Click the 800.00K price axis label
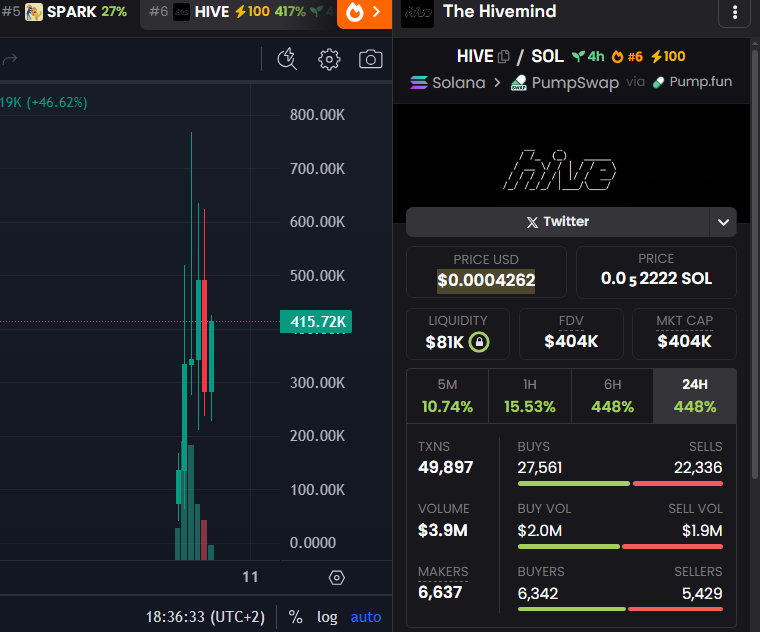This screenshot has width=760, height=632. (317, 115)
